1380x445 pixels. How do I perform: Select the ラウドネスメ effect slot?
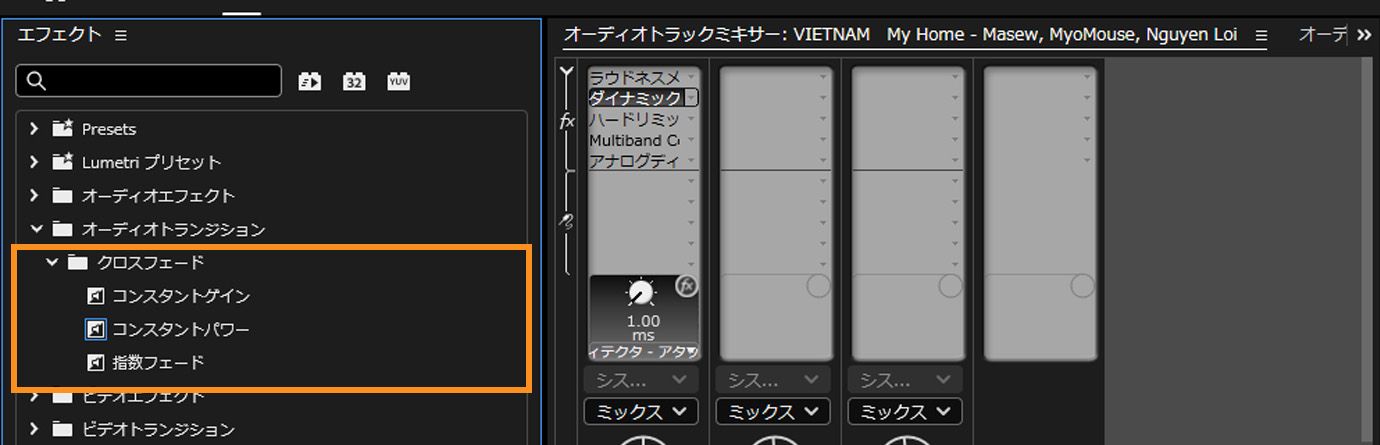point(634,77)
